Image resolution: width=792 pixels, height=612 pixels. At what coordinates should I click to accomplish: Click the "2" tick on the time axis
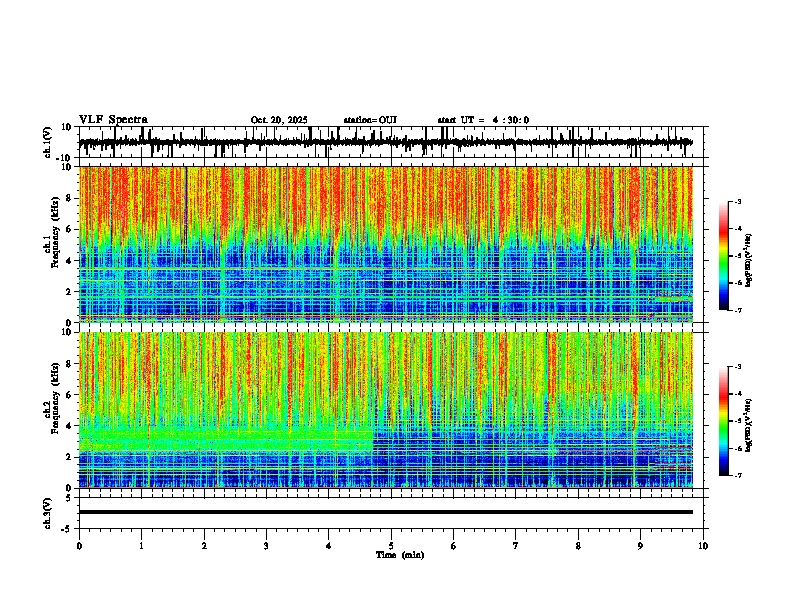point(204,546)
